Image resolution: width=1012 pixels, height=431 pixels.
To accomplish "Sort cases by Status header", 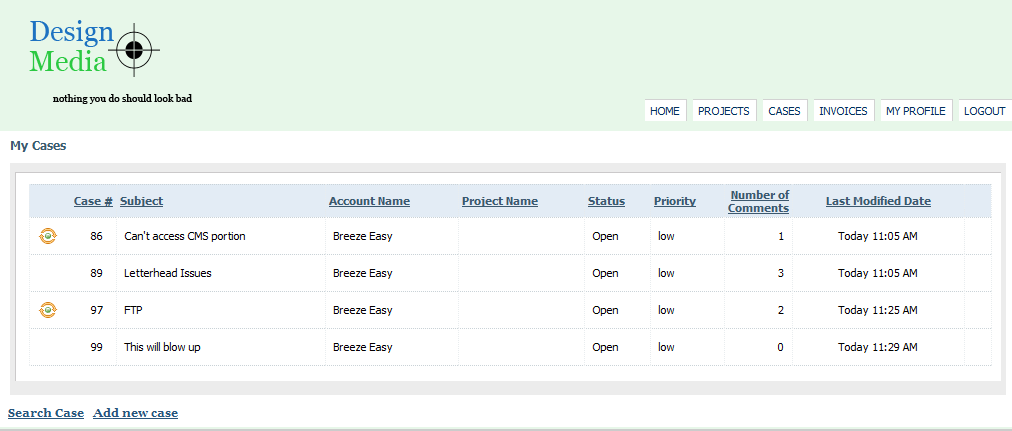I will click(606, 201).
